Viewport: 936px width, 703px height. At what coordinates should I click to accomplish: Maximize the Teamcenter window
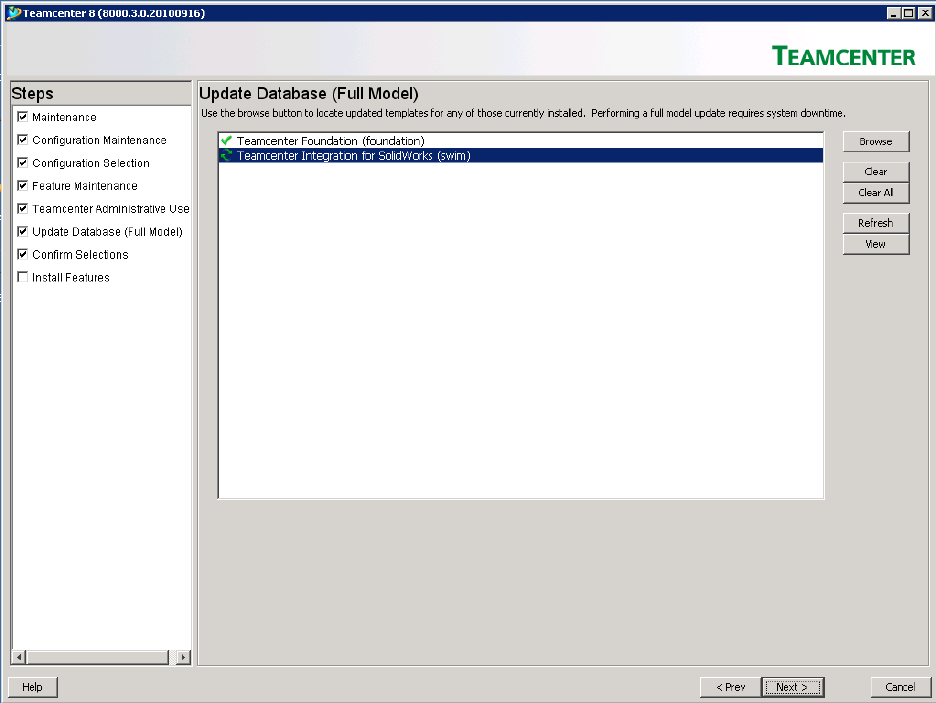908,13
